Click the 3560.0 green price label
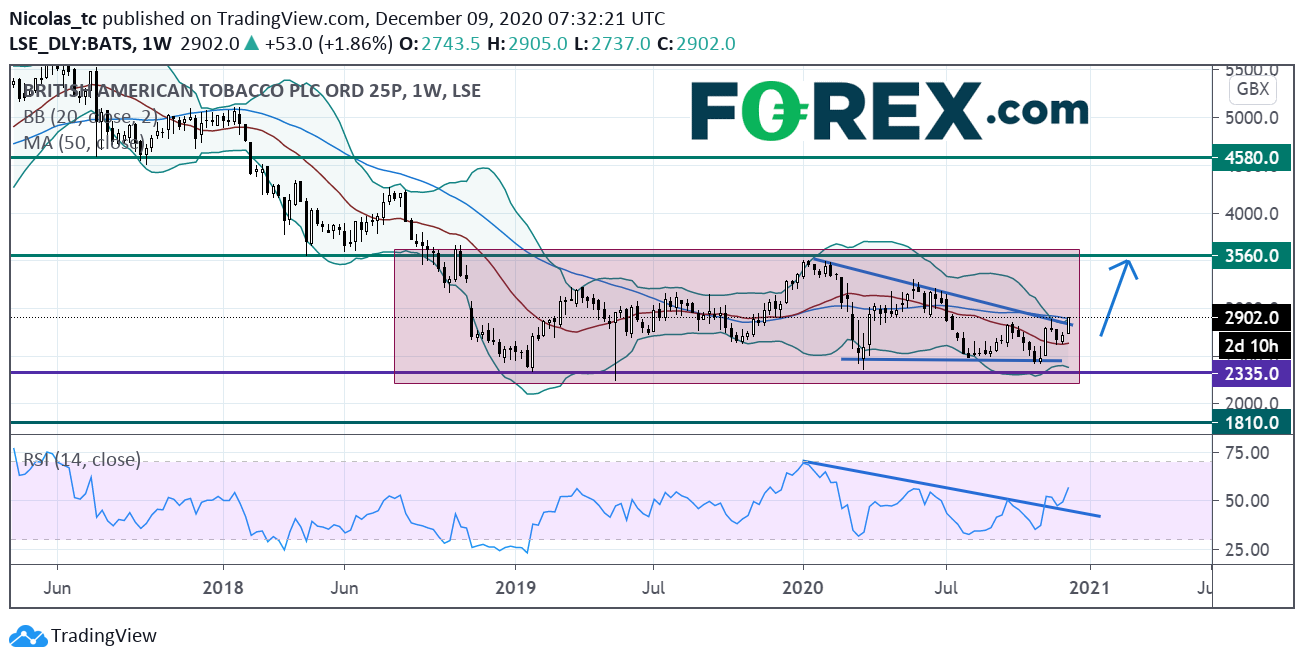Screen dimensions: 1304x663 pos(1251,256)
